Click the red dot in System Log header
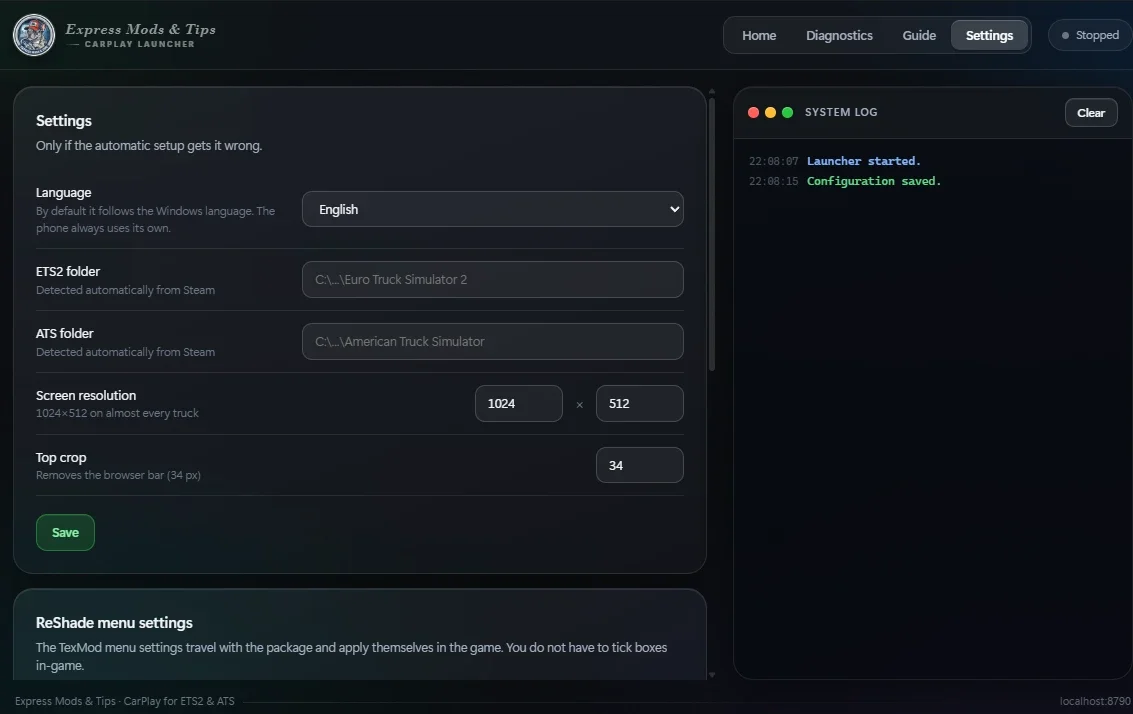This screenshot has height=714, width=1133. [x=753, y=112]
